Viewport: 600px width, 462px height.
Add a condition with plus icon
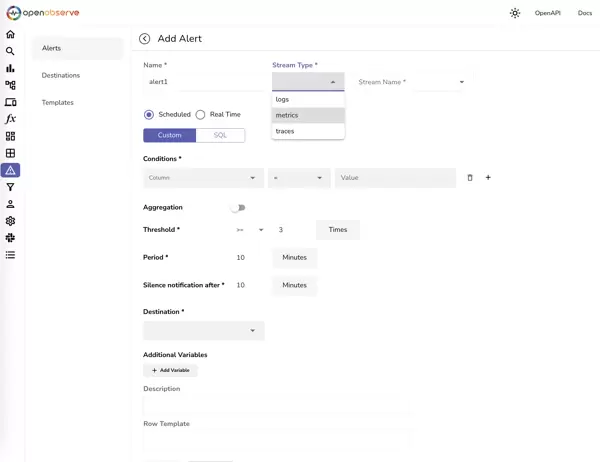coord(488,178)
